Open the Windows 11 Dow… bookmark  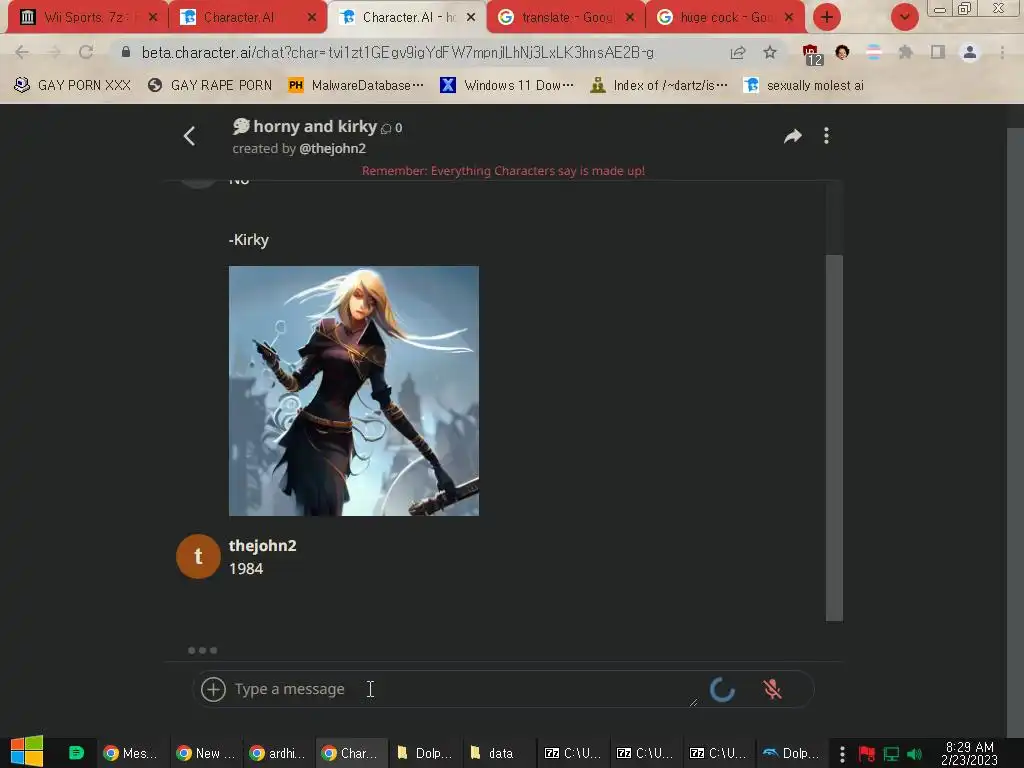[507, 85]
